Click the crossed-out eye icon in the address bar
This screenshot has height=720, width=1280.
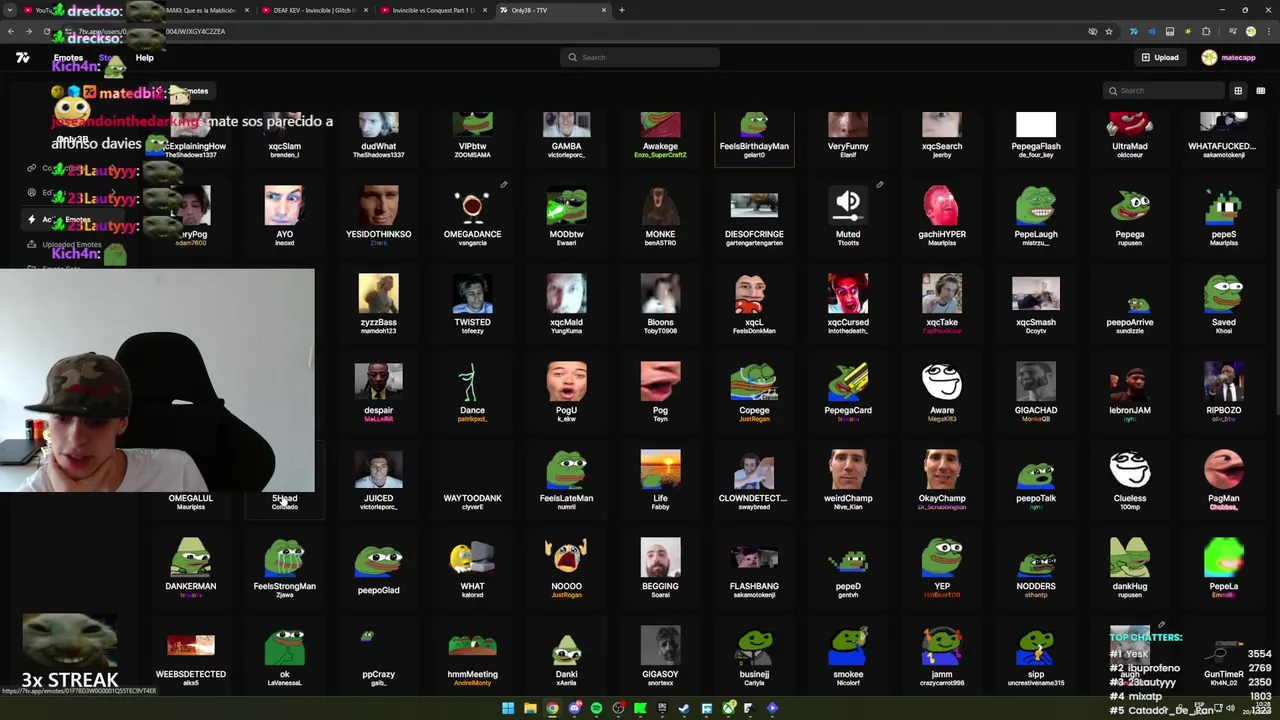pyautogui.click(x=1092, y=31)
